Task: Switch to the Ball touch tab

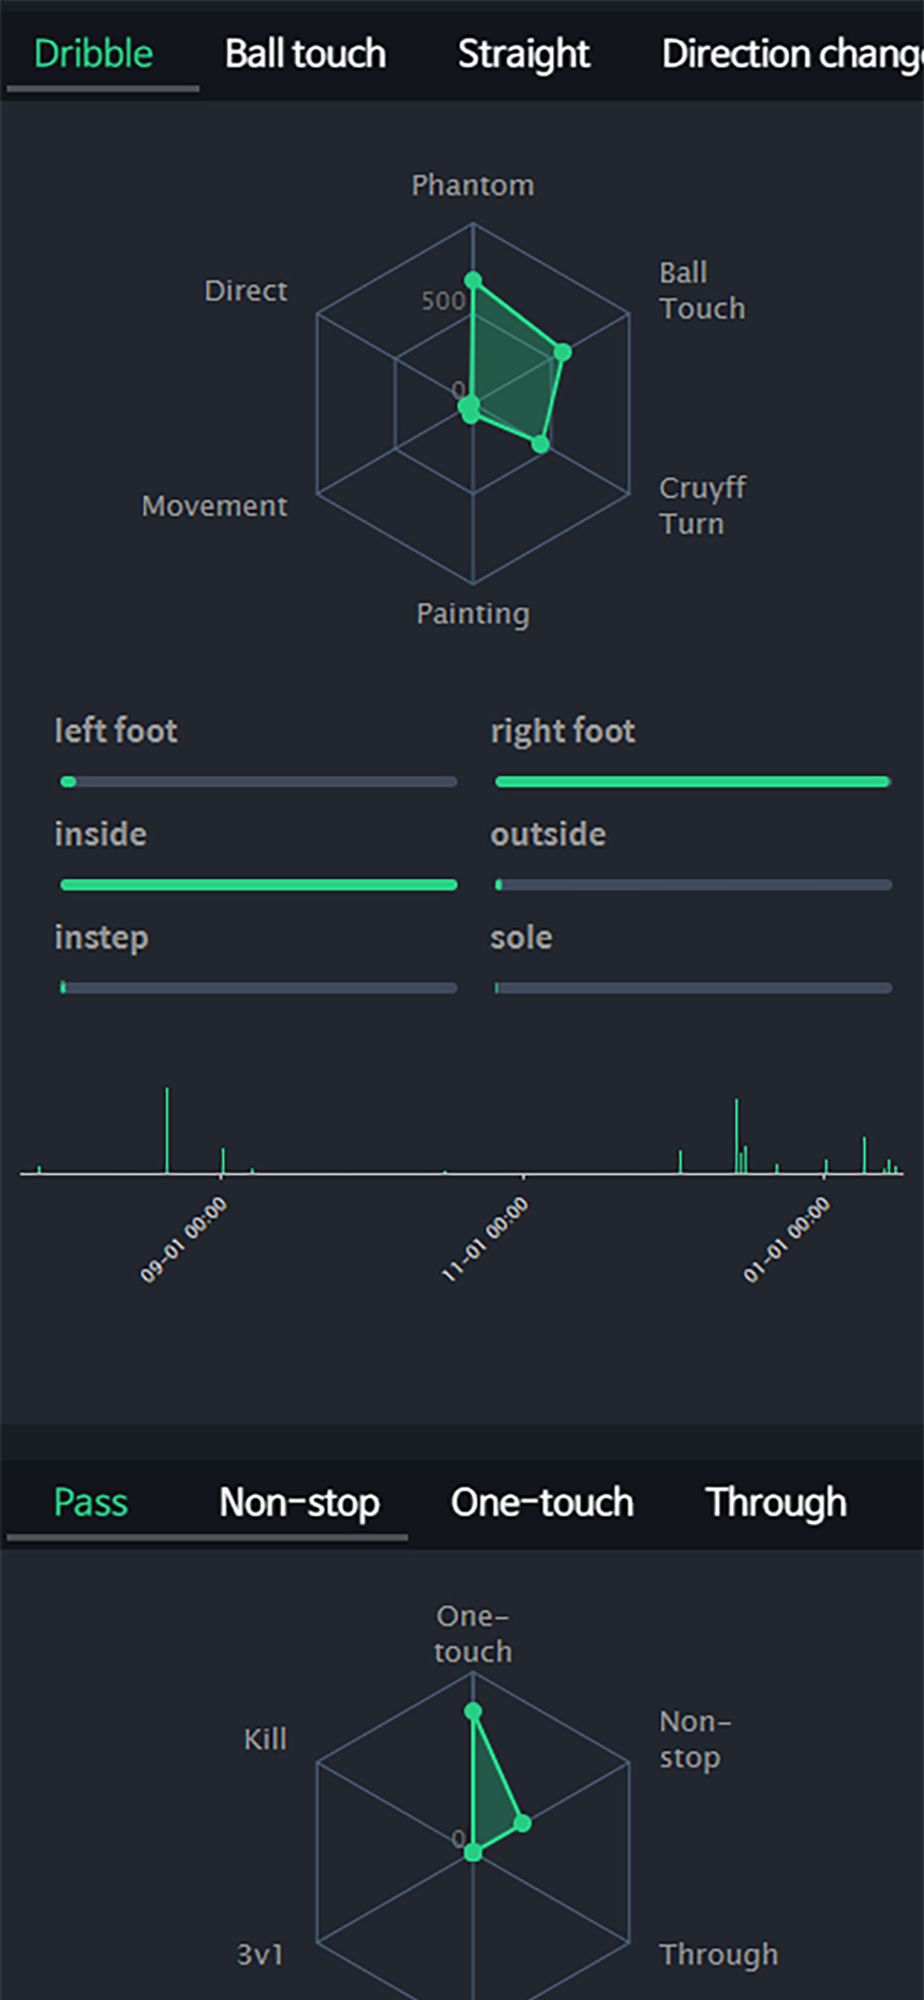Action: [305, 54]
